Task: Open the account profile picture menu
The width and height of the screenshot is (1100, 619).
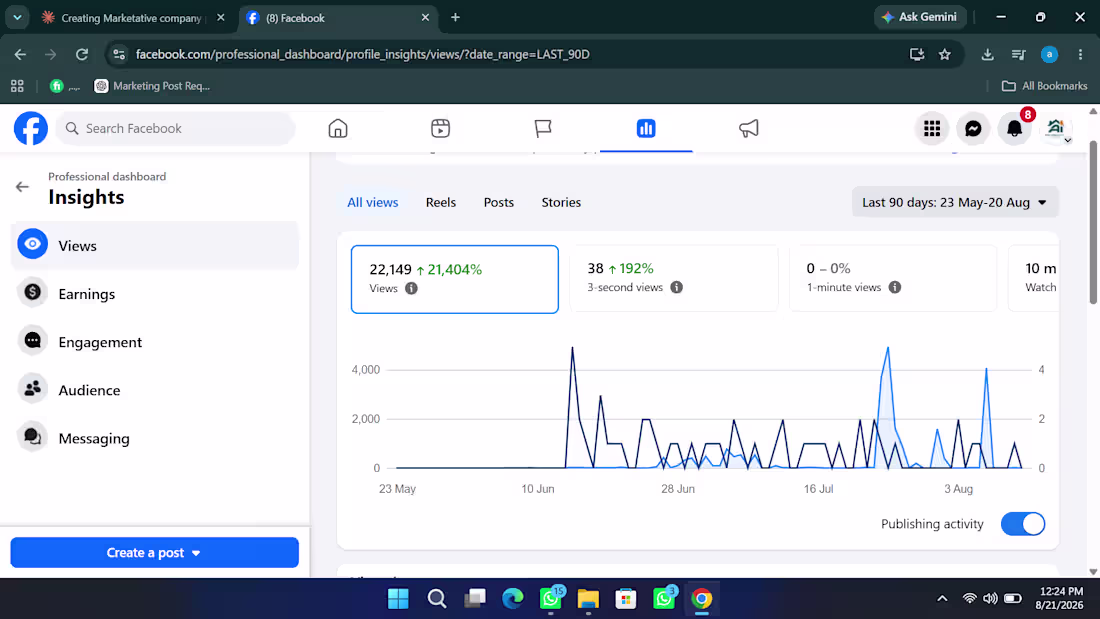Action: [x=1056, y=128]
